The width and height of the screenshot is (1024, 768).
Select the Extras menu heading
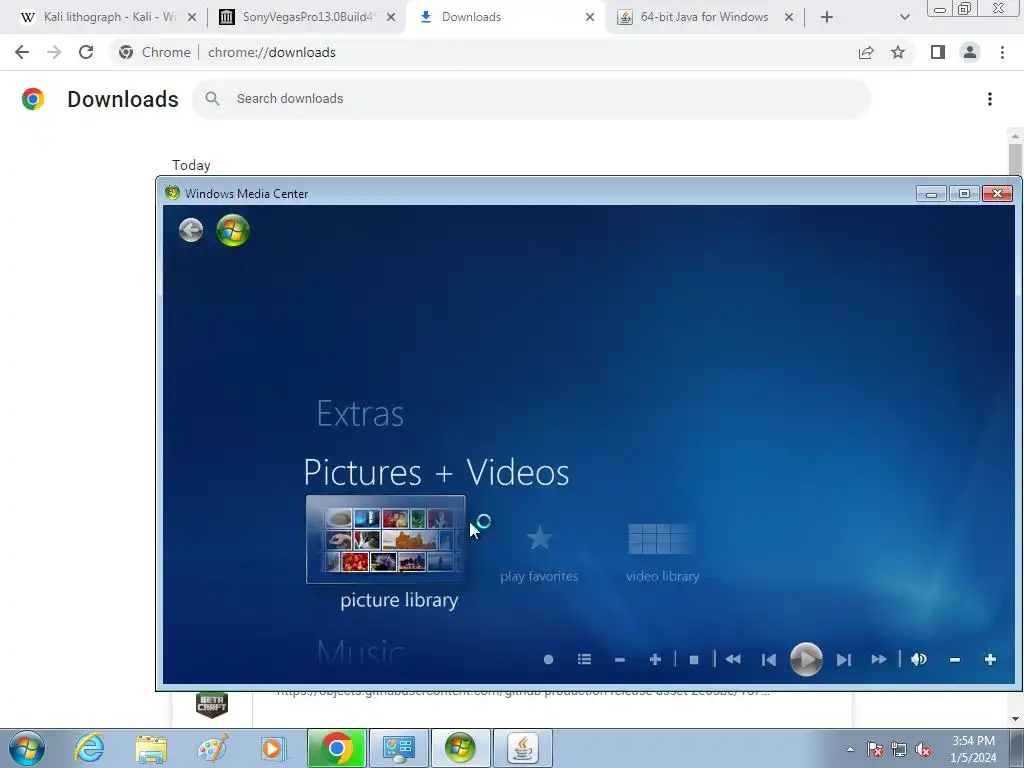[x=360, y=413]
